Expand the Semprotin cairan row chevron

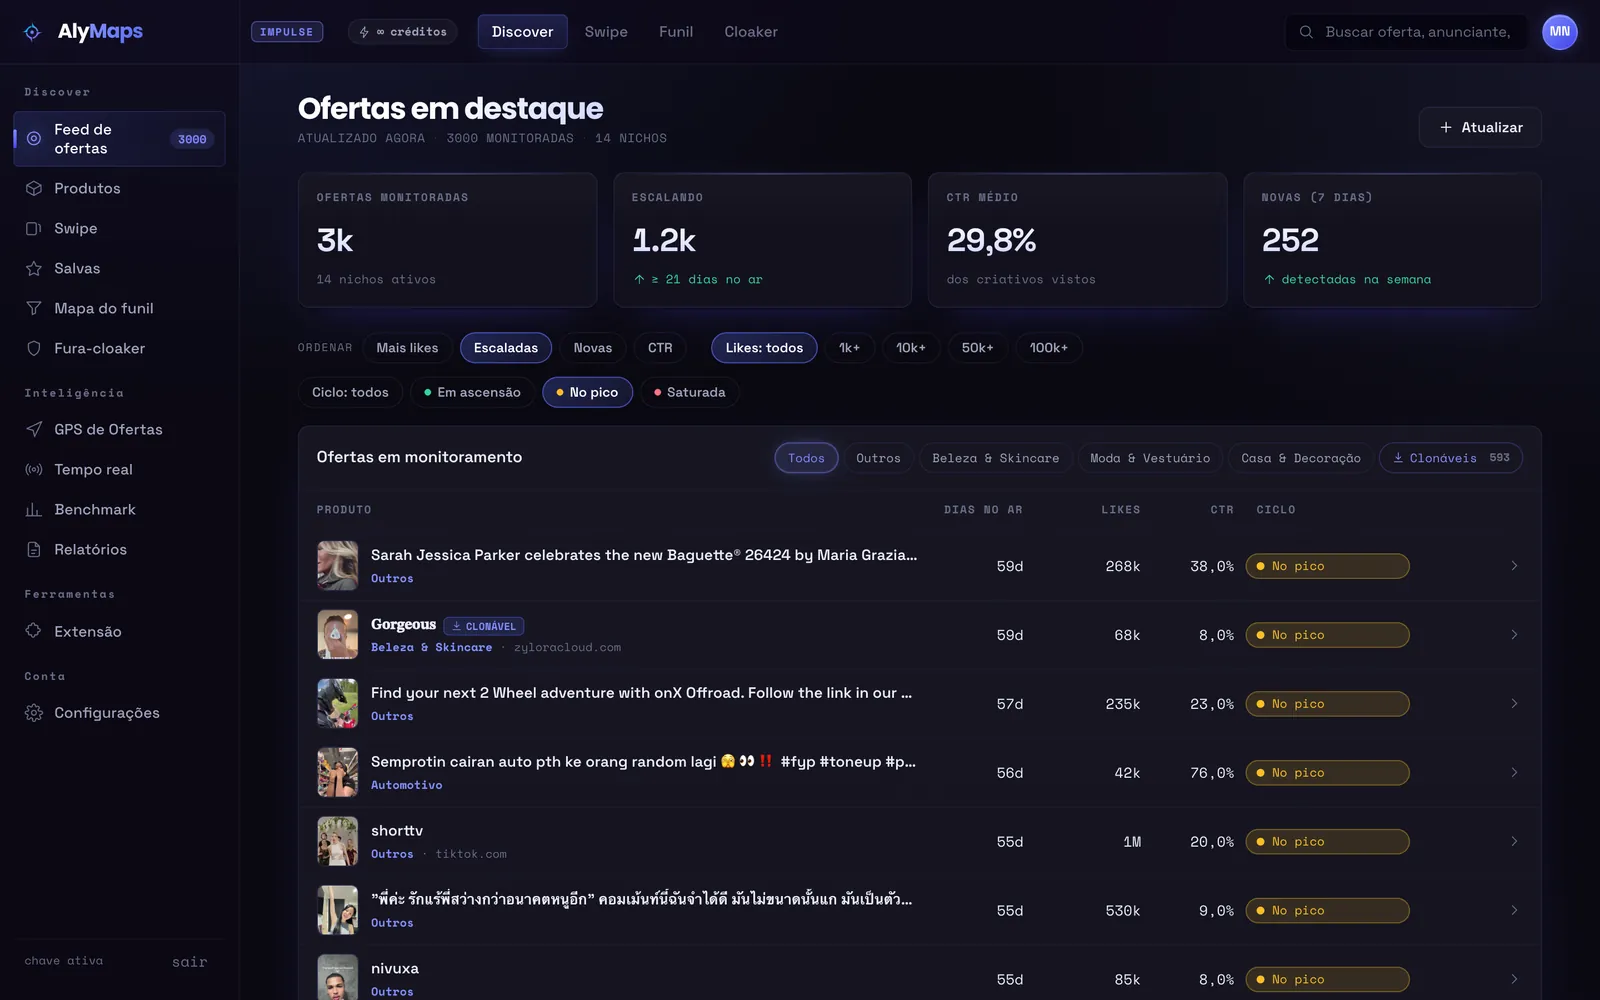pos(1514,773)
